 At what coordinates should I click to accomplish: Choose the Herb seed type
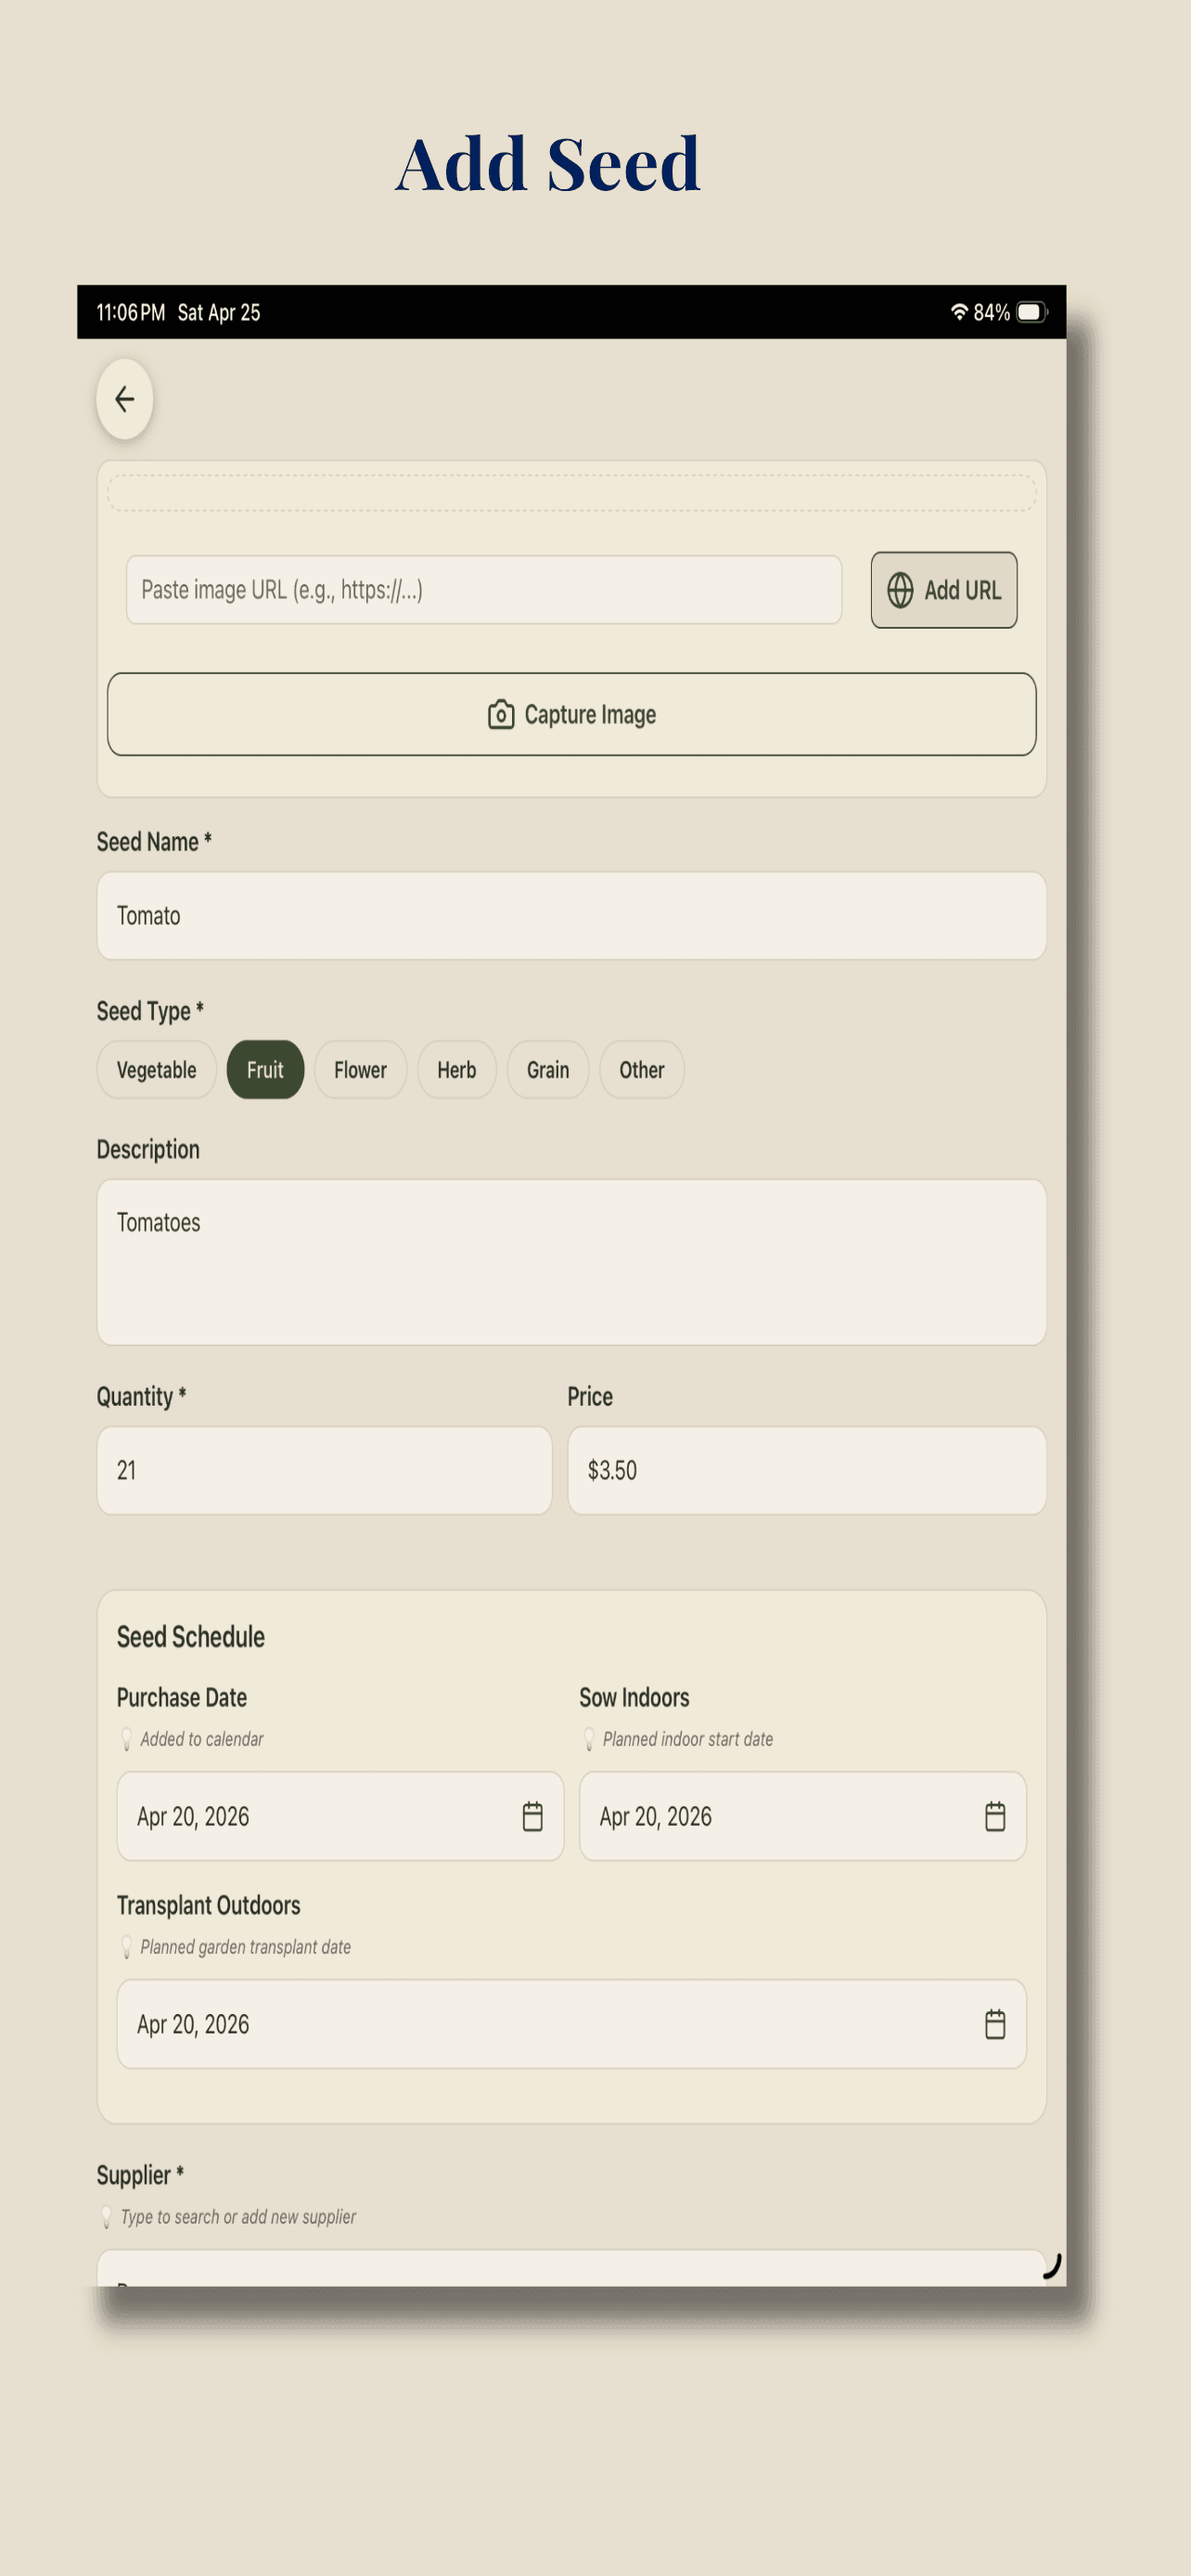[456, 1070]
